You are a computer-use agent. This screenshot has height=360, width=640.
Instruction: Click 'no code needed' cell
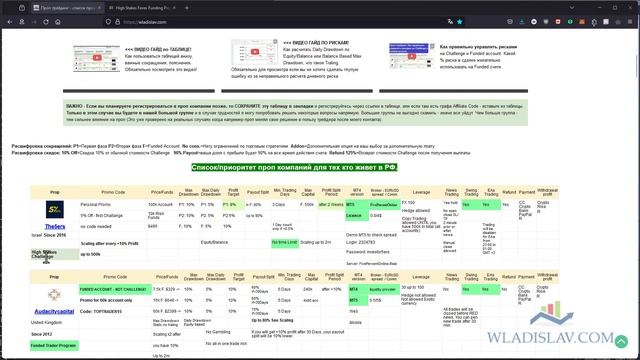click(x=96, y=227)
